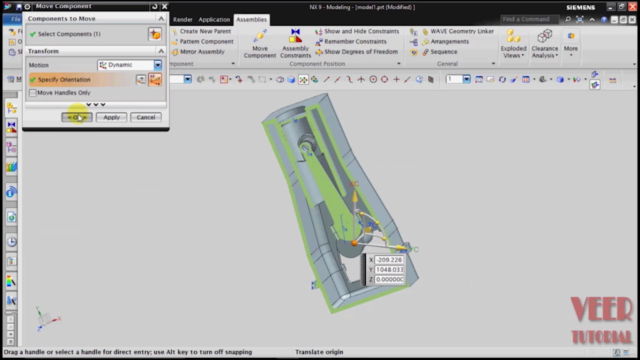
Task: Tick the Move Handles Only checkbox
Action: (33, 93)
